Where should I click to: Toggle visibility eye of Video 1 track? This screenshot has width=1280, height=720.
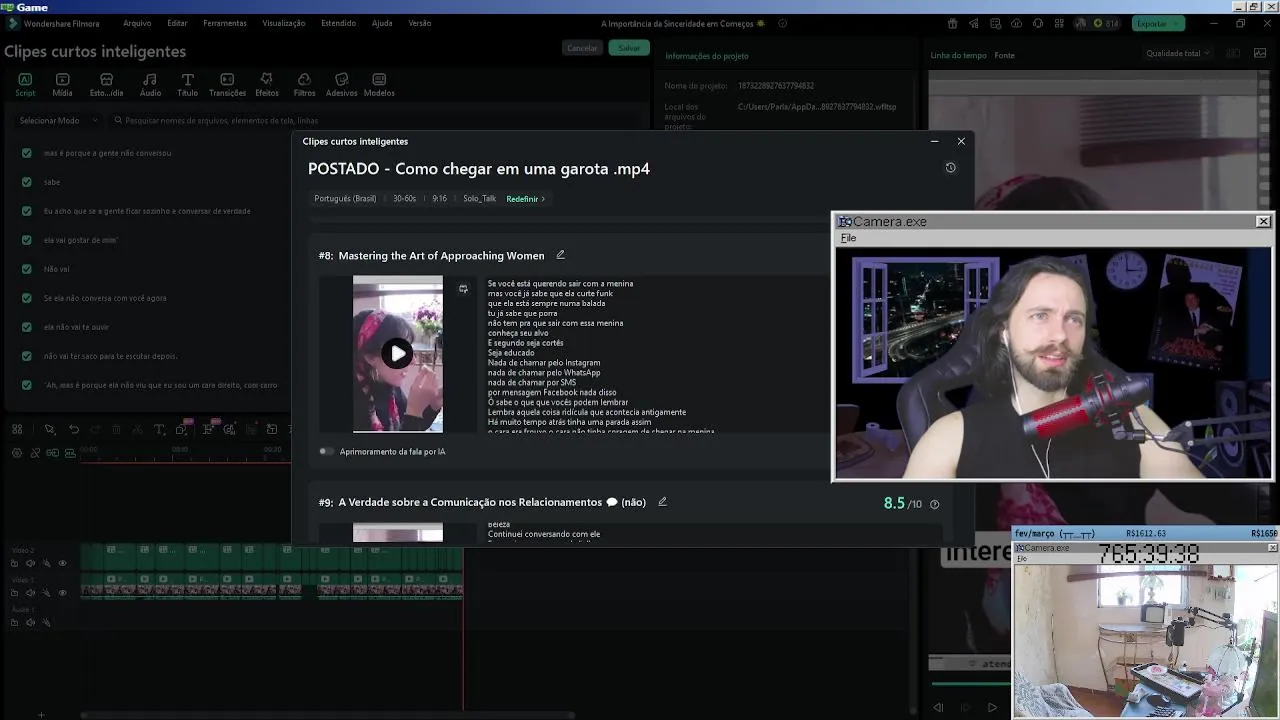coord(62,593)
